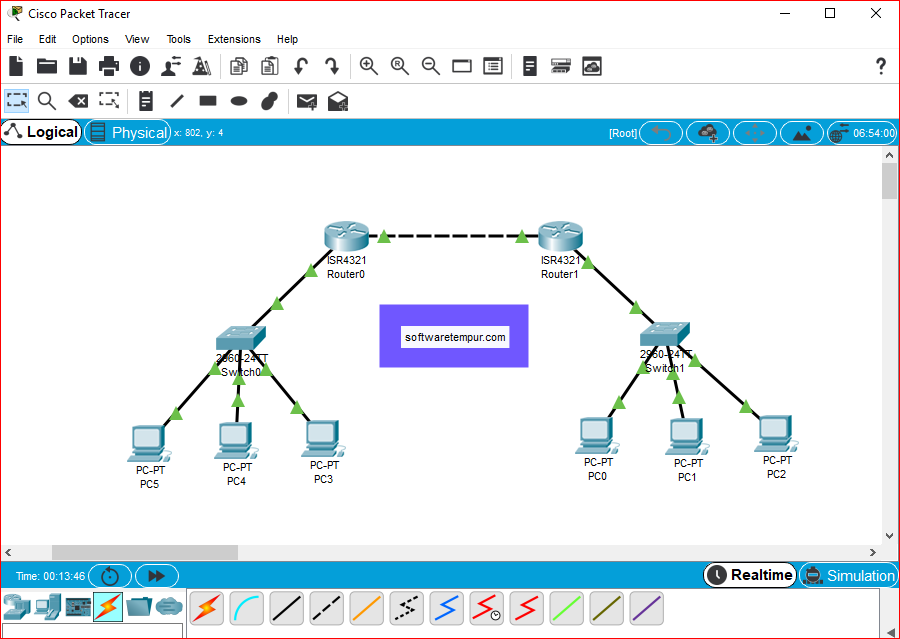Click the back navigation button beside Root
The width and height of the screenshot is (900, 639).
(661, 133)
